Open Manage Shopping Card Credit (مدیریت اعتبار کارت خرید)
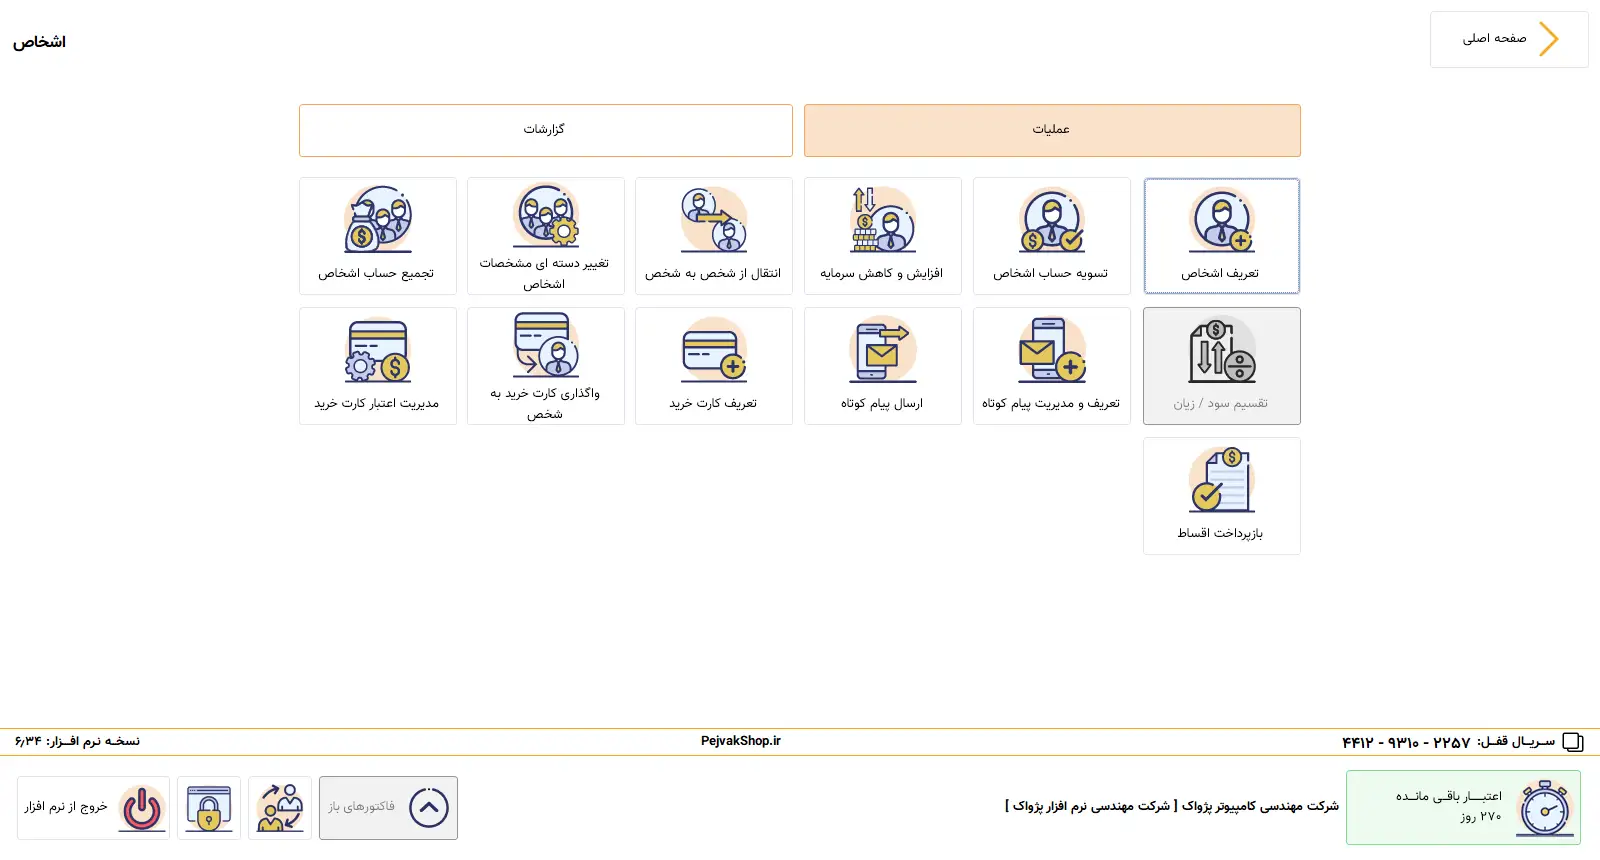This screenshot has height=860, width=1600. (377, 366)
